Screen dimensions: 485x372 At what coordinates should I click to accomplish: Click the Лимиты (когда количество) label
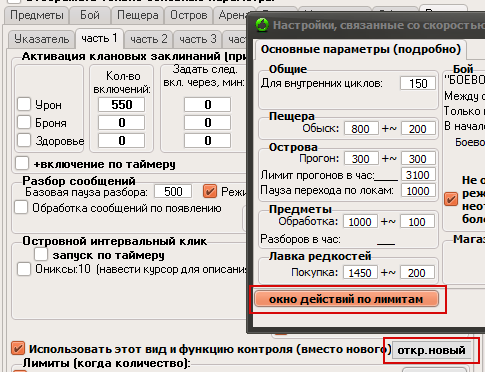106,363
